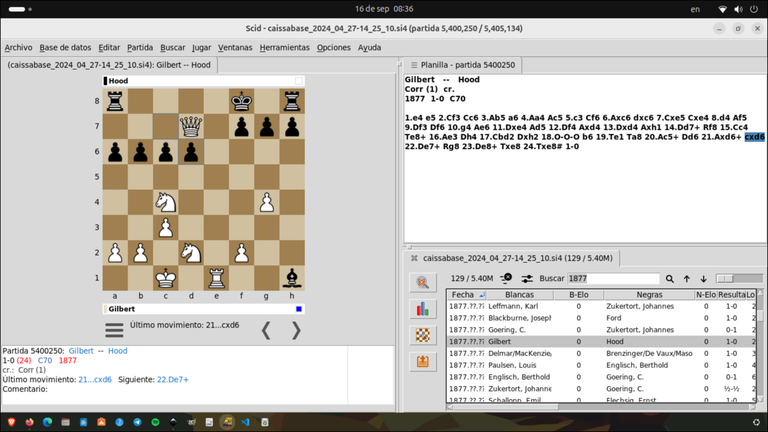Click the search magnifier next to Buscar field
Viewport: 768px width, 432px height.
[670, 279]
